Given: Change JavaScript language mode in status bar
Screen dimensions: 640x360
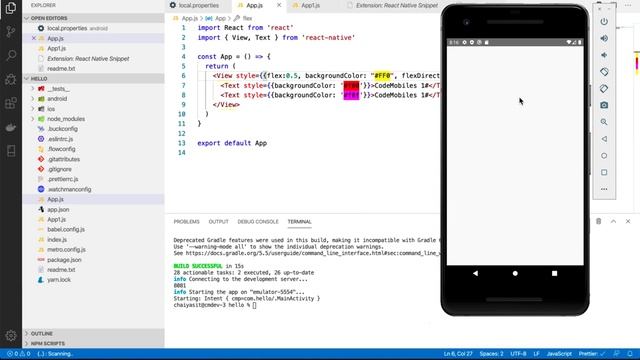Looking at the screenshot, I should 559,354.
